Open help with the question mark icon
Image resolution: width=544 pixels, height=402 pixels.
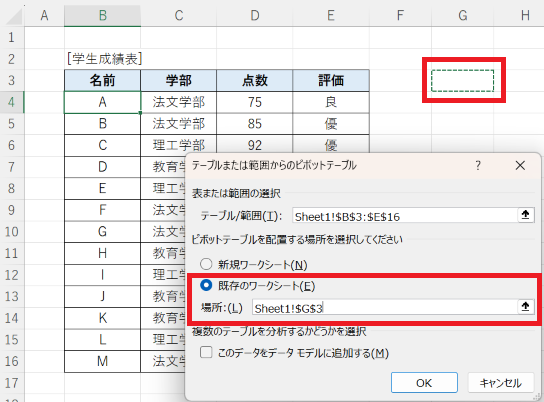478,165
